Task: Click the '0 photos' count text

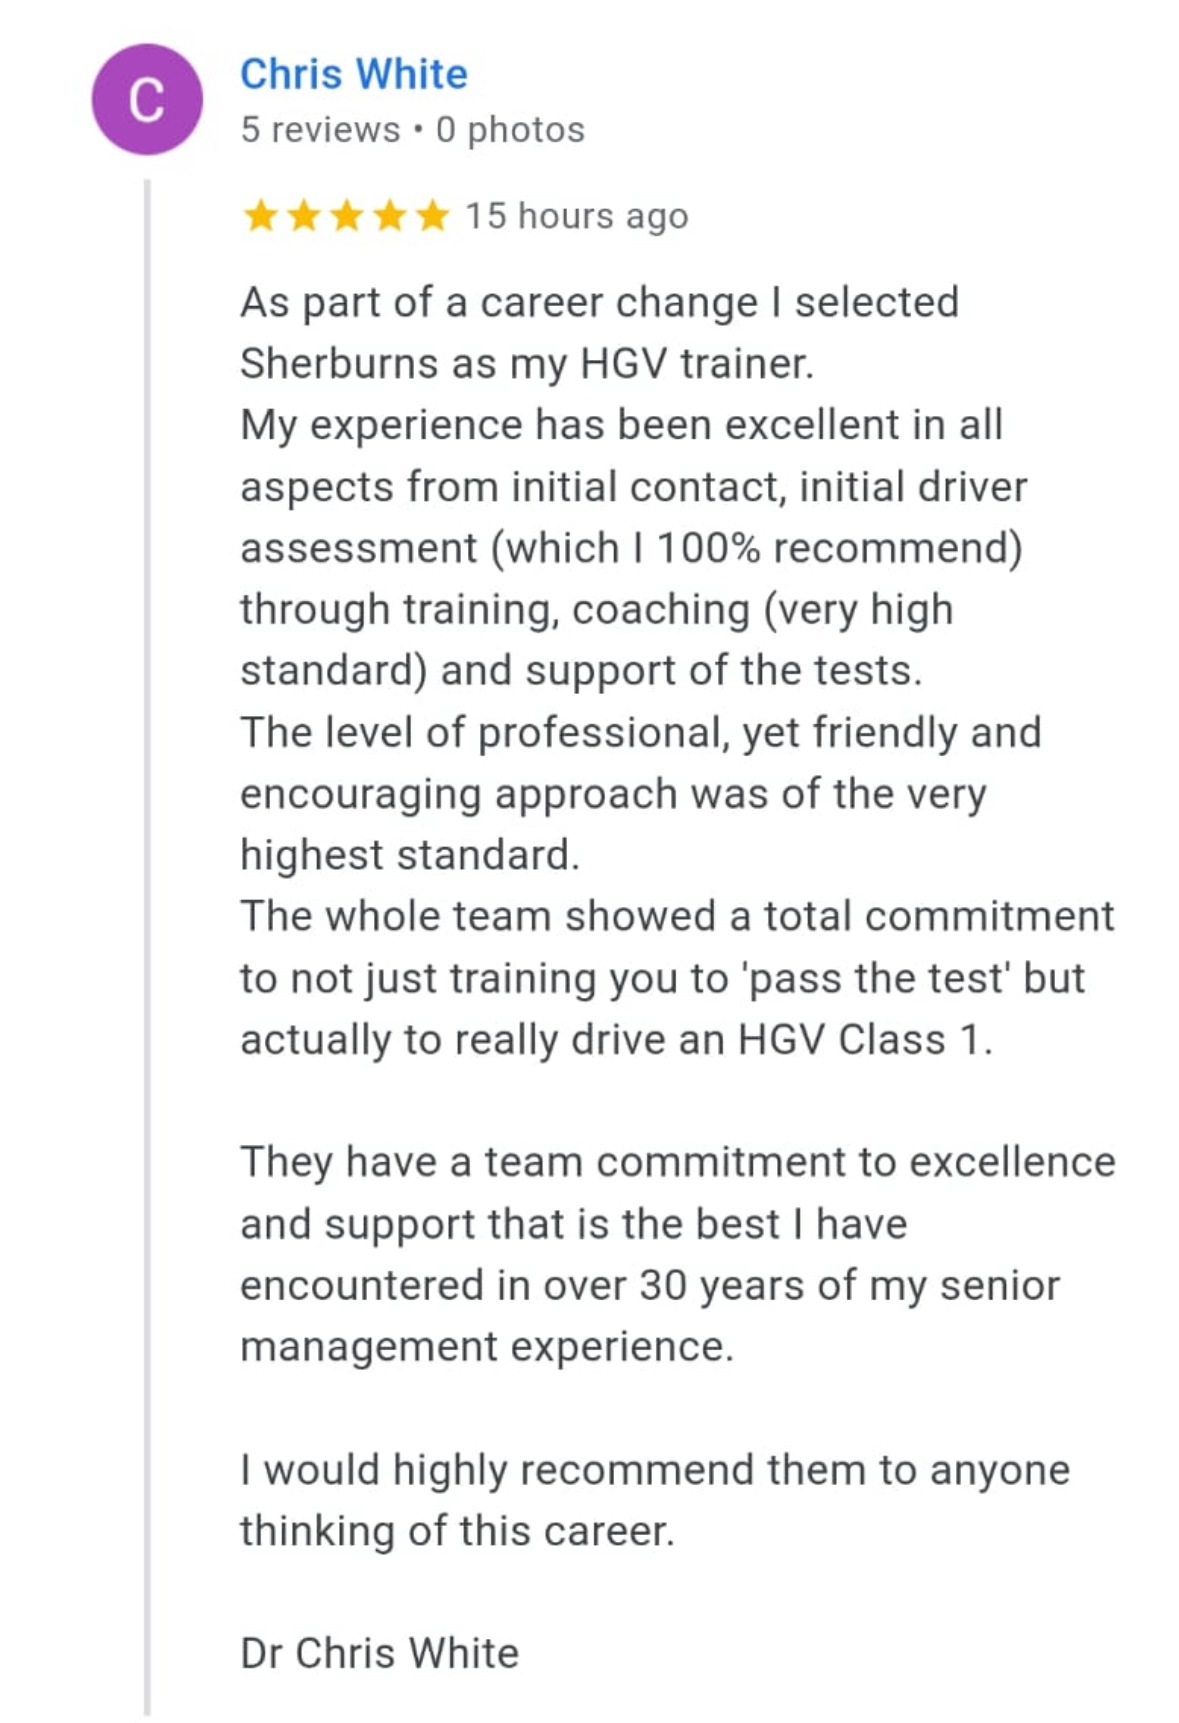Action: click(x=510, y=130)
